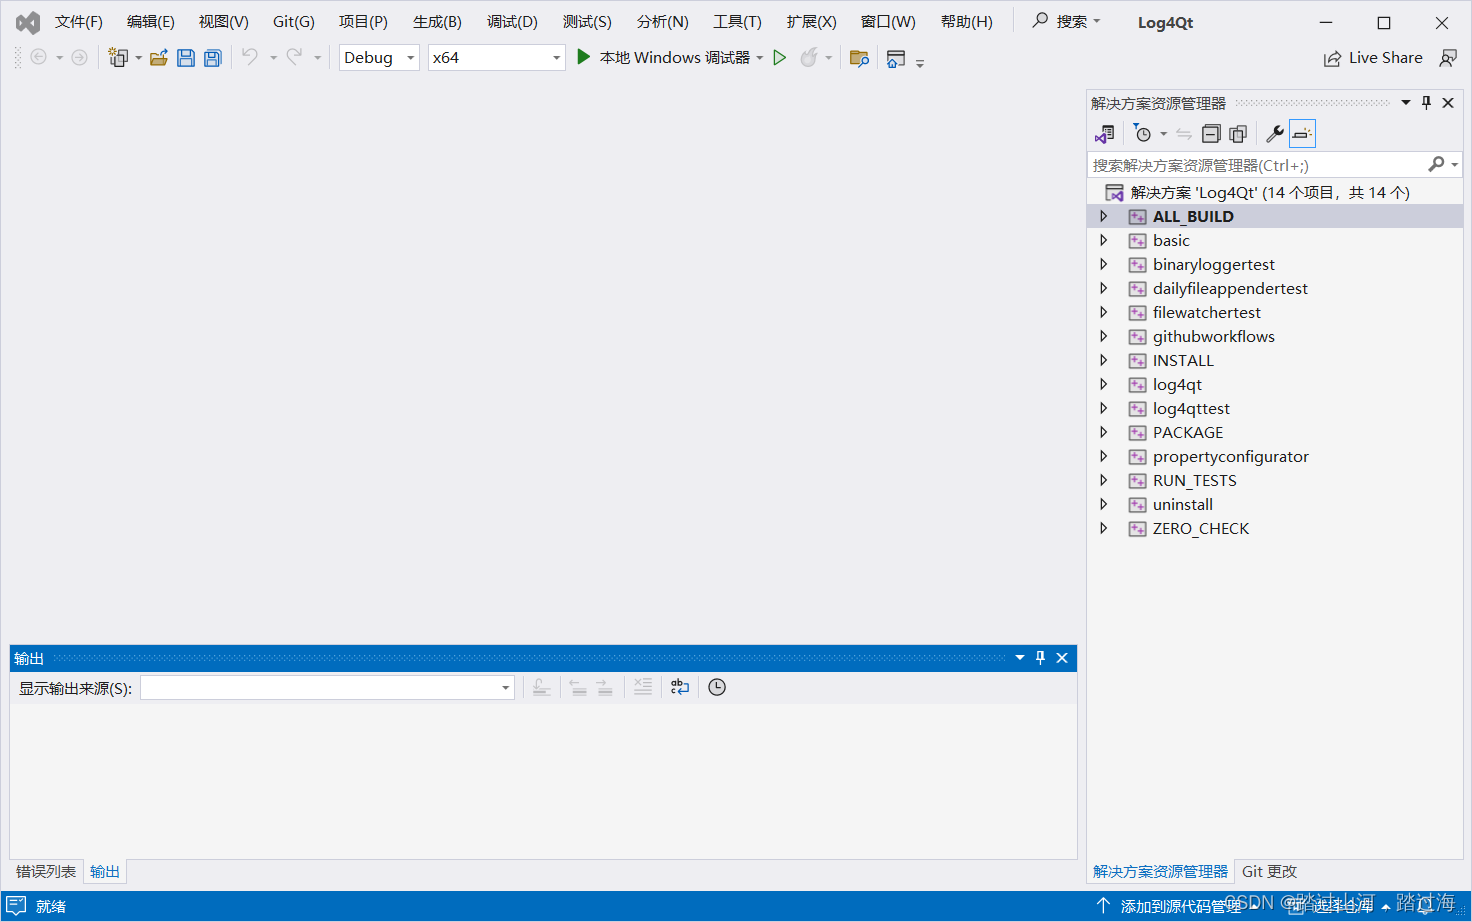Click the Open File folder icon
This screenshot has height=922, width=1472.
[x=159, y=58]
